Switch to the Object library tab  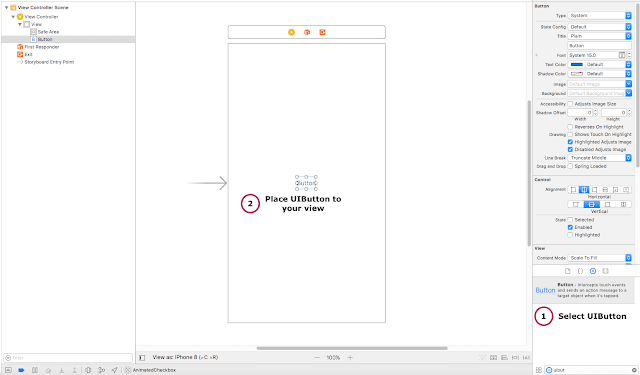pyautogui.click(x=593, y=271)
